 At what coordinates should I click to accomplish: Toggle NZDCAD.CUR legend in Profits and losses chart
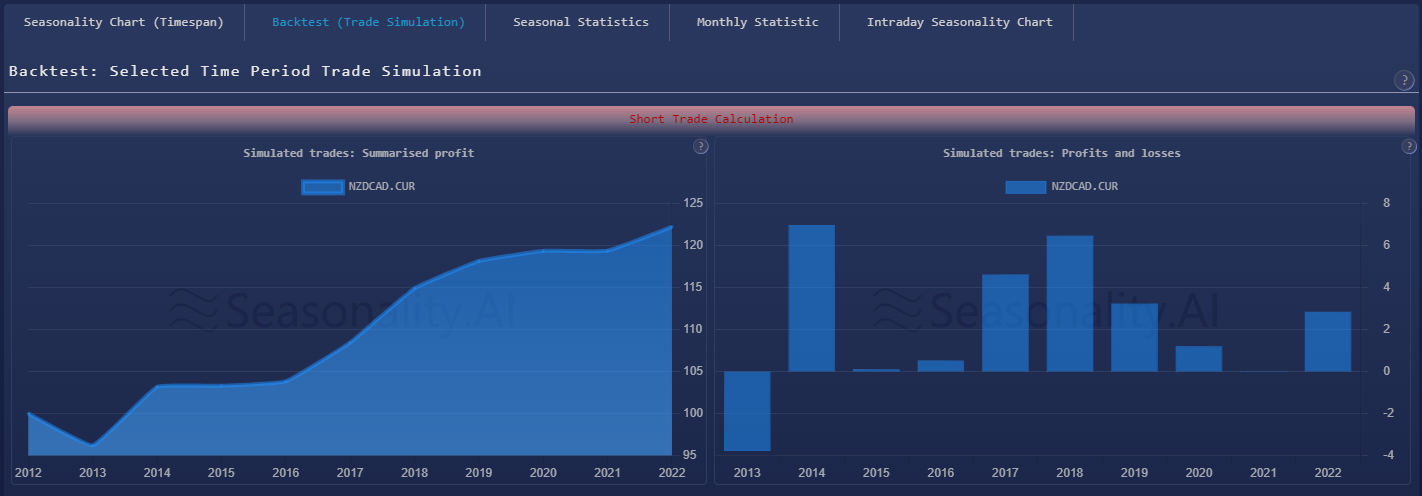pyautogui.click(x=1061, y=186)
